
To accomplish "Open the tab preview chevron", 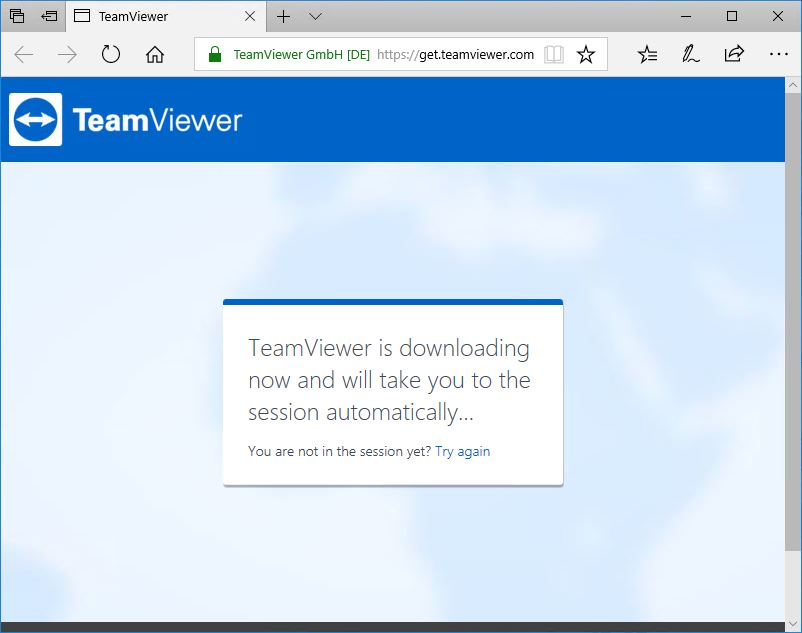I will 315,16.
